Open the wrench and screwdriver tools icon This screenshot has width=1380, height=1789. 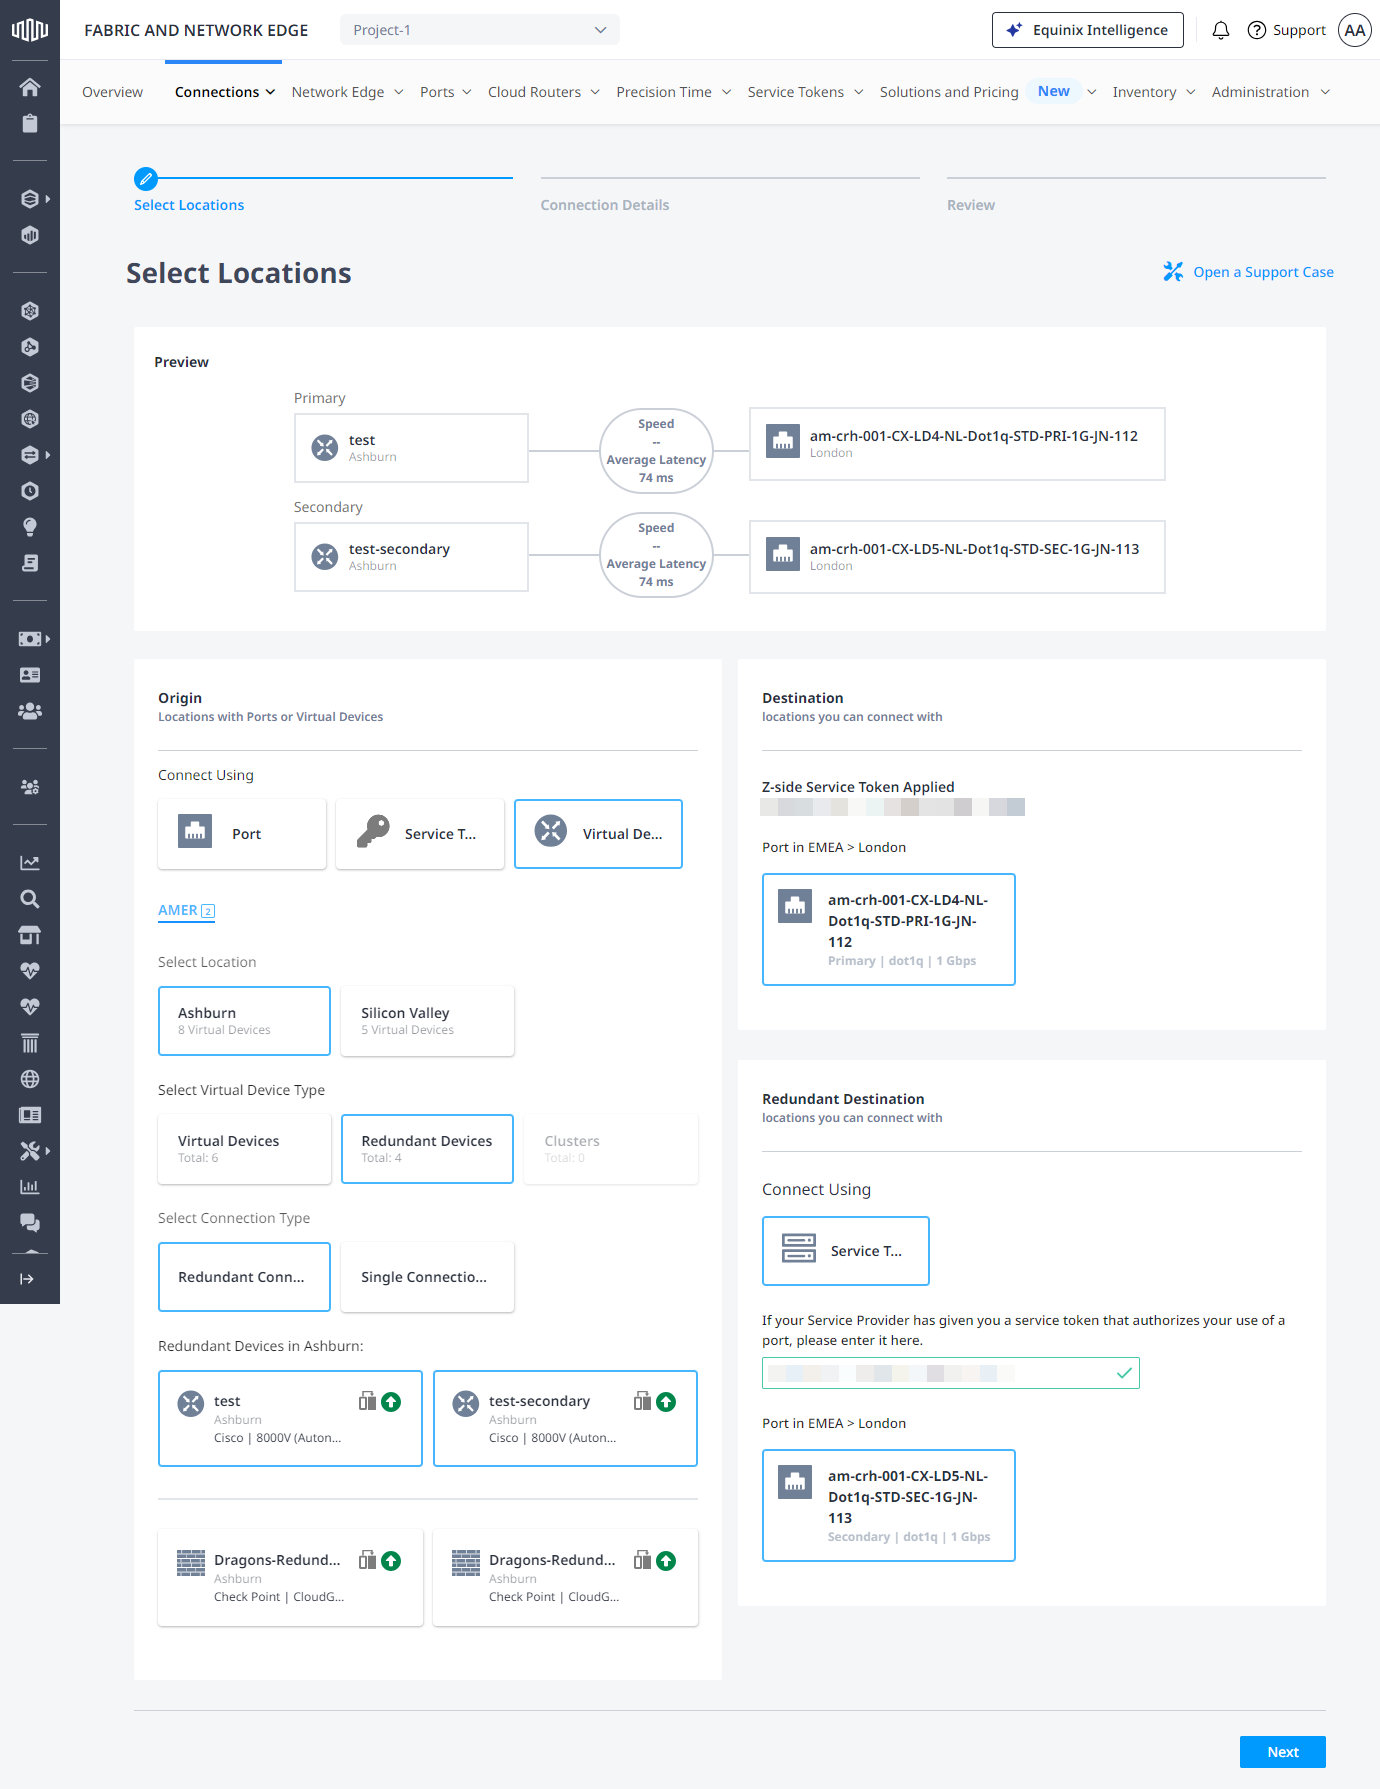[30, 1151]
